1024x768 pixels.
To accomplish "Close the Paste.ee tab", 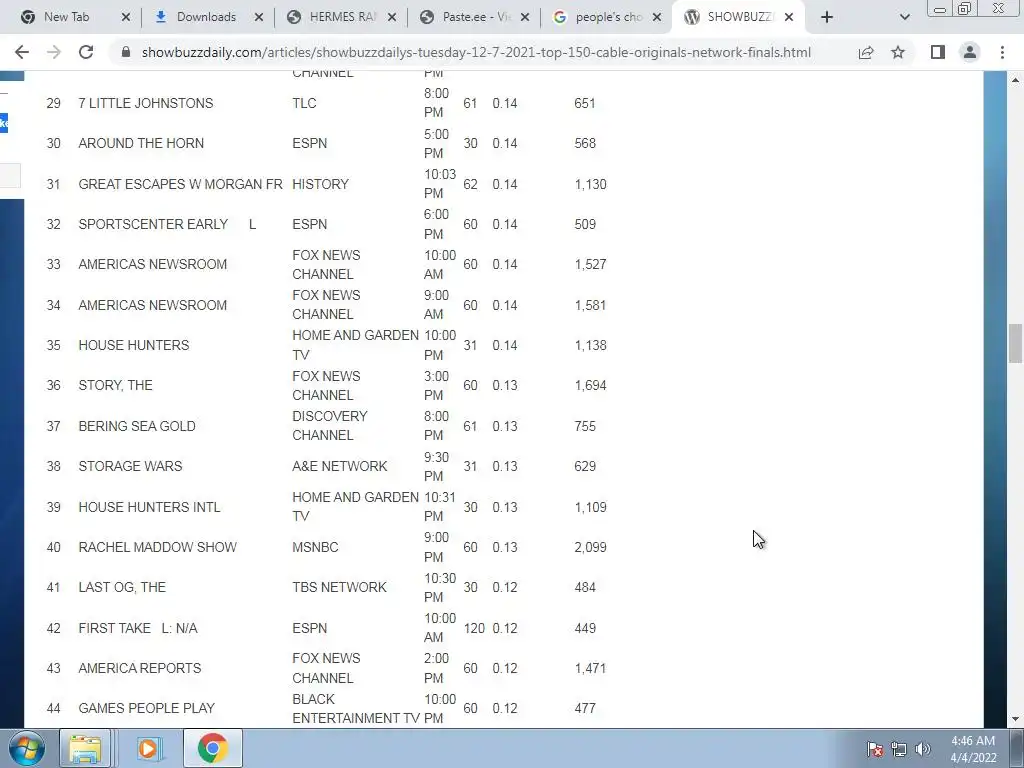I will point(525,17).
